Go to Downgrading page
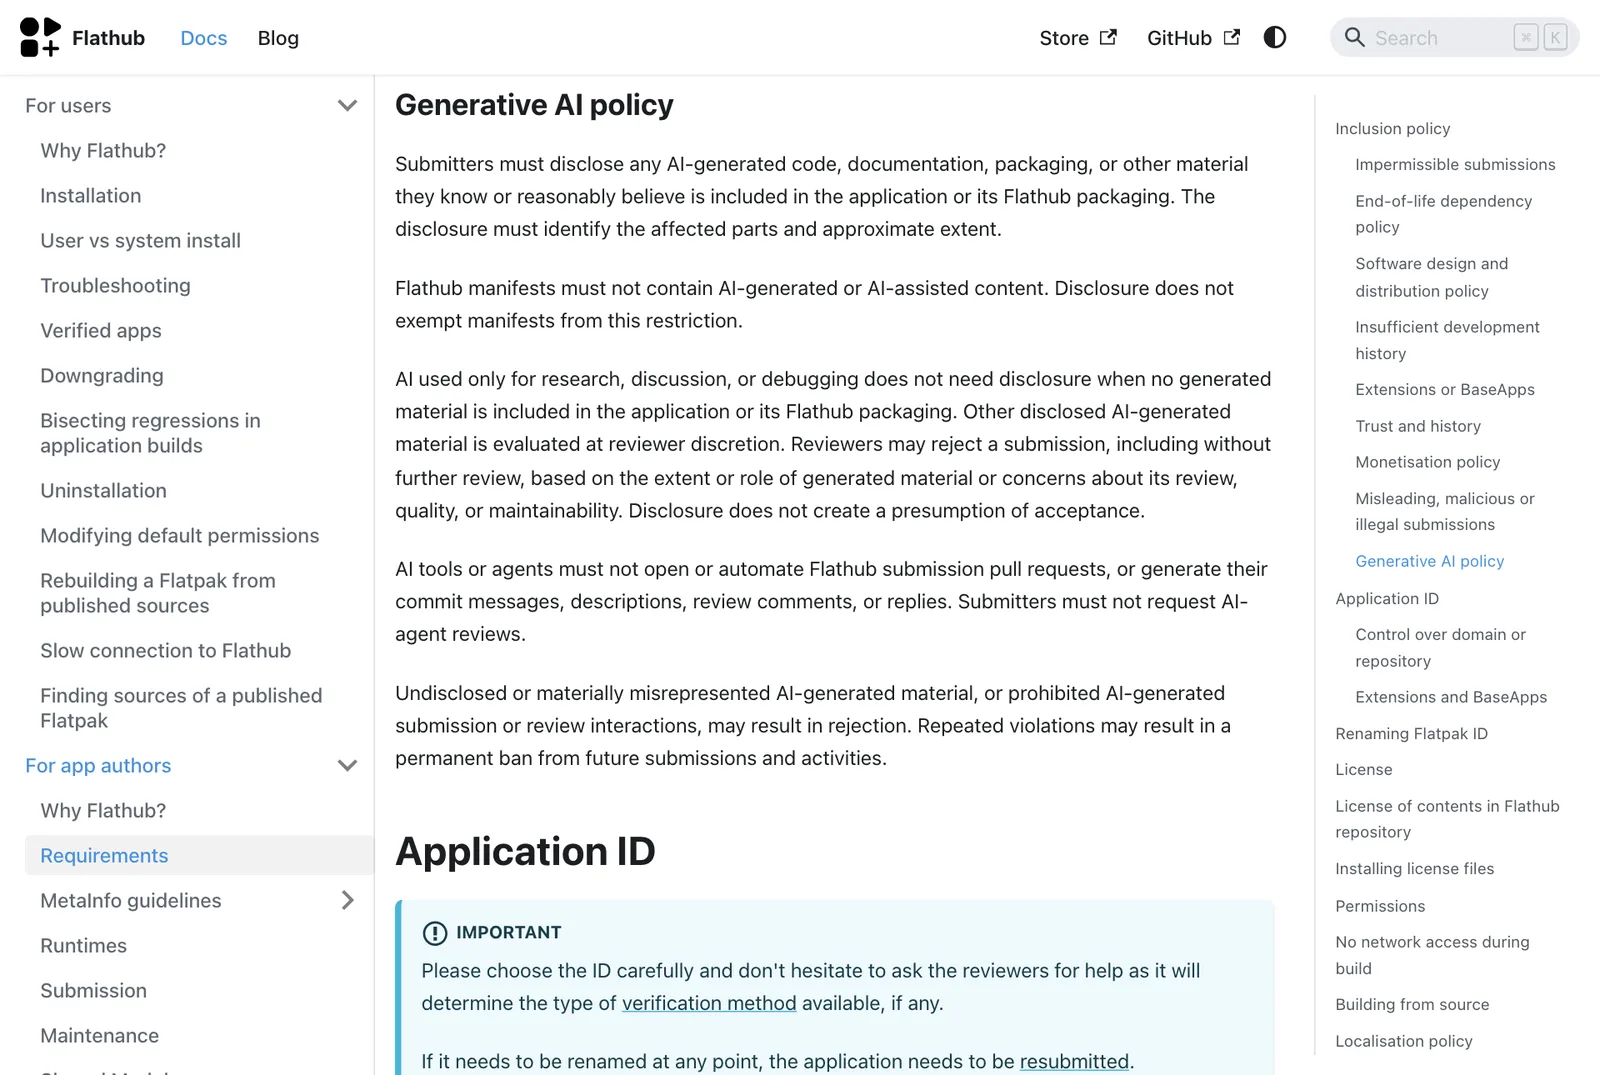 (102, 375)
